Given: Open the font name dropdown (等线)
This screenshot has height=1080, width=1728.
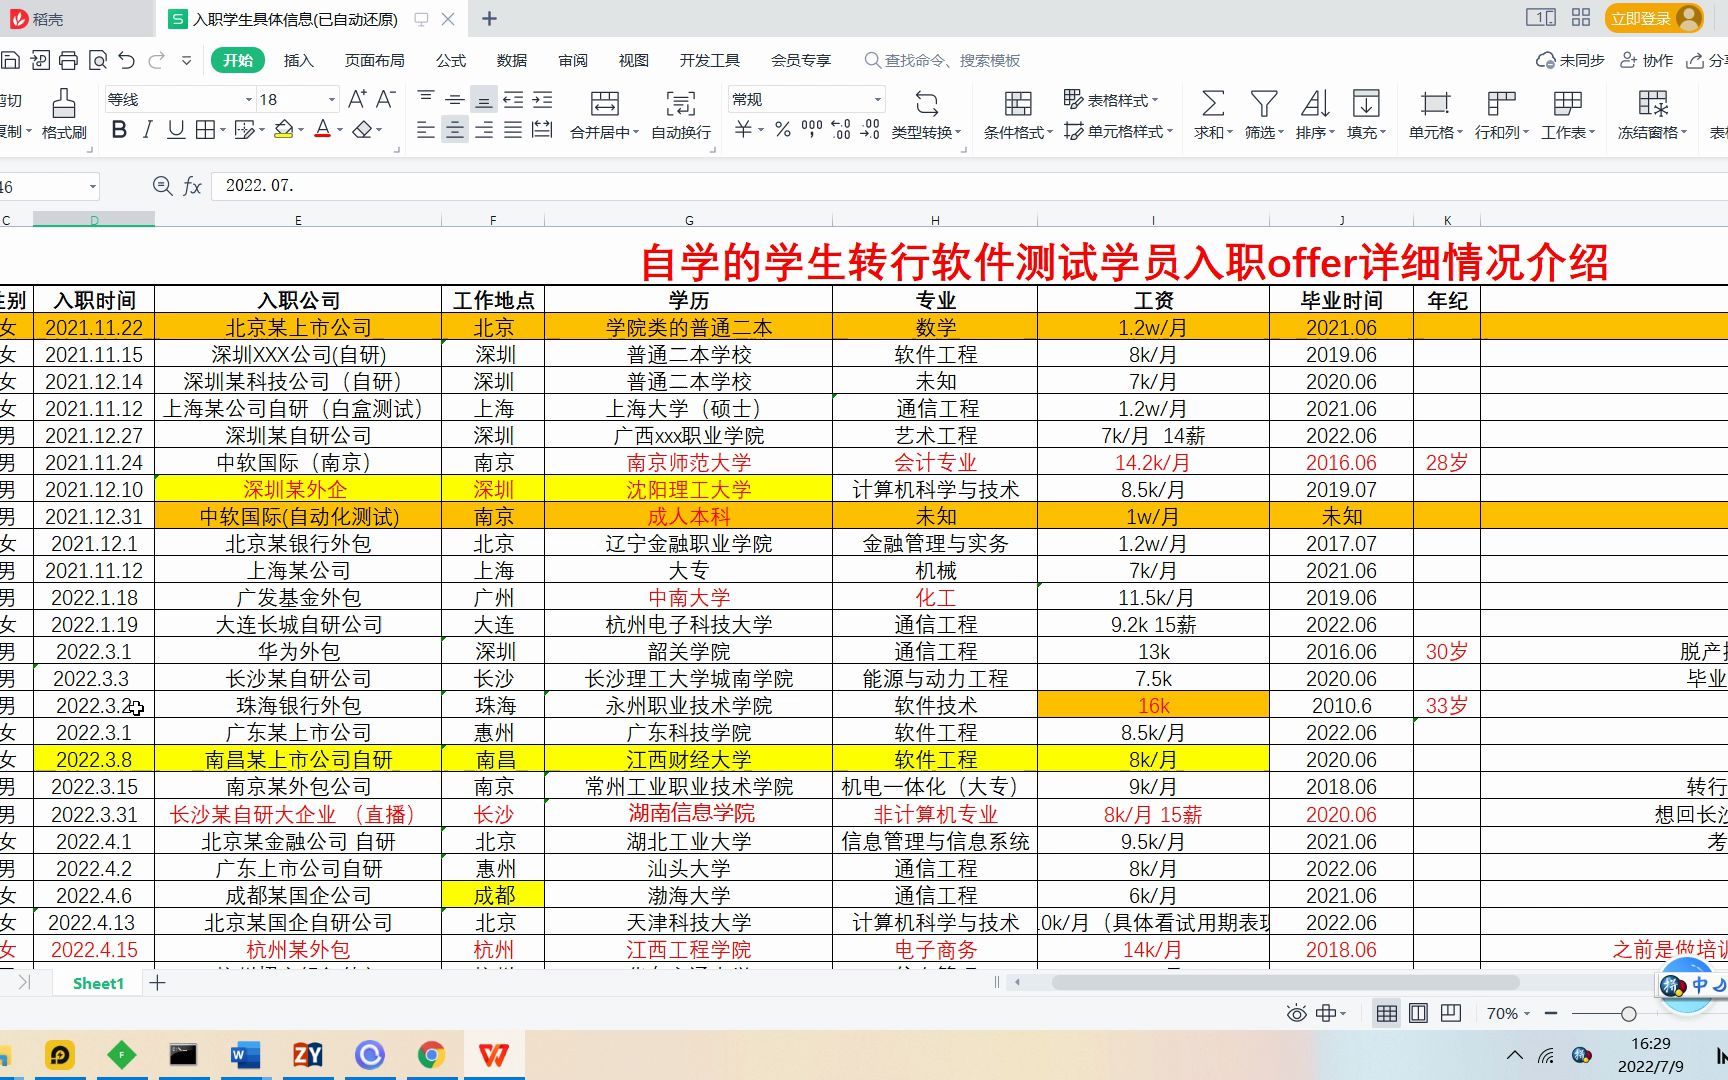Looking at the screenshot, I should pos(249,99).
